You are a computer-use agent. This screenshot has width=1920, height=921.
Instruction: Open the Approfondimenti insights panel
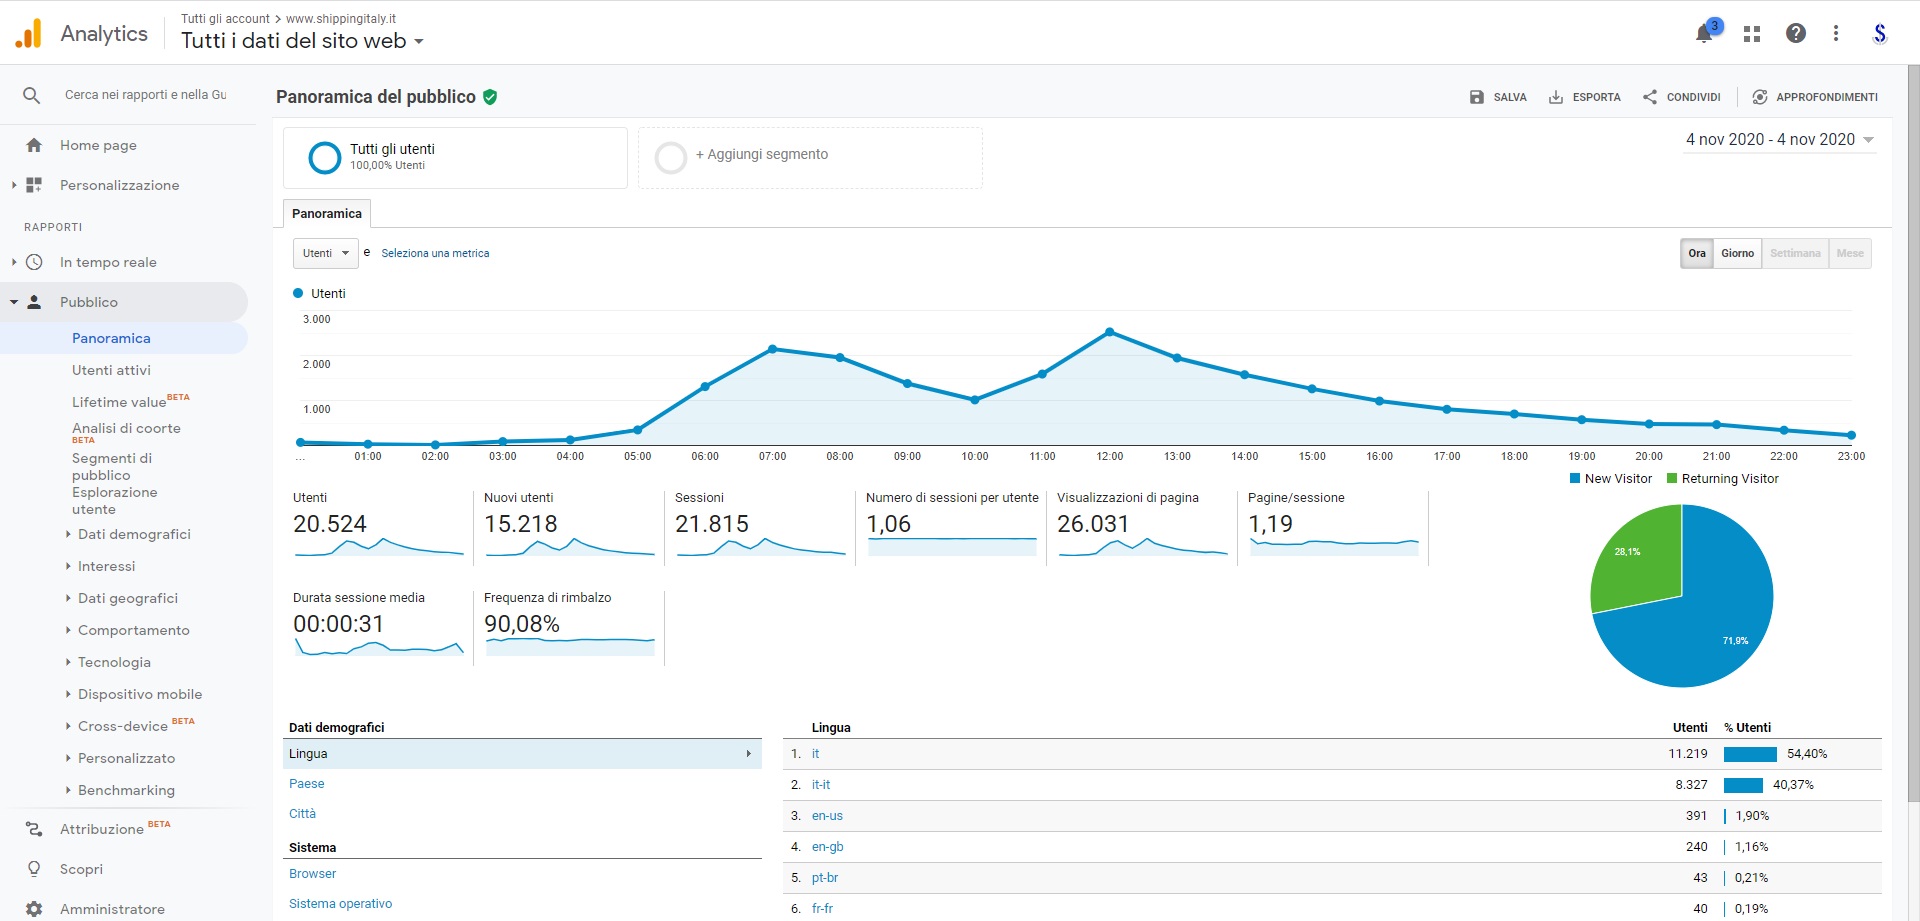(1815, 97)
